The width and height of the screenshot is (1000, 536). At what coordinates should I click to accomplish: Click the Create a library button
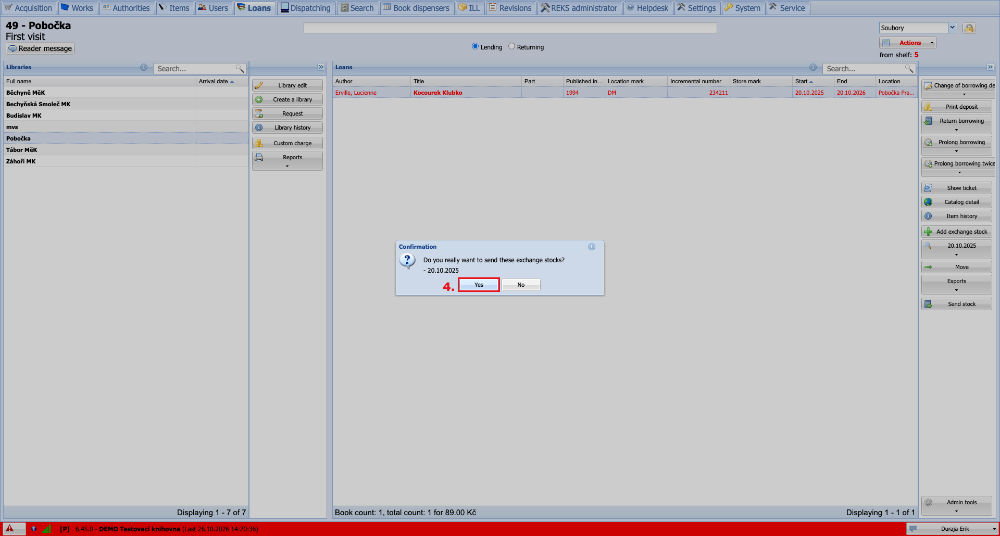click(x=288, y=100)
